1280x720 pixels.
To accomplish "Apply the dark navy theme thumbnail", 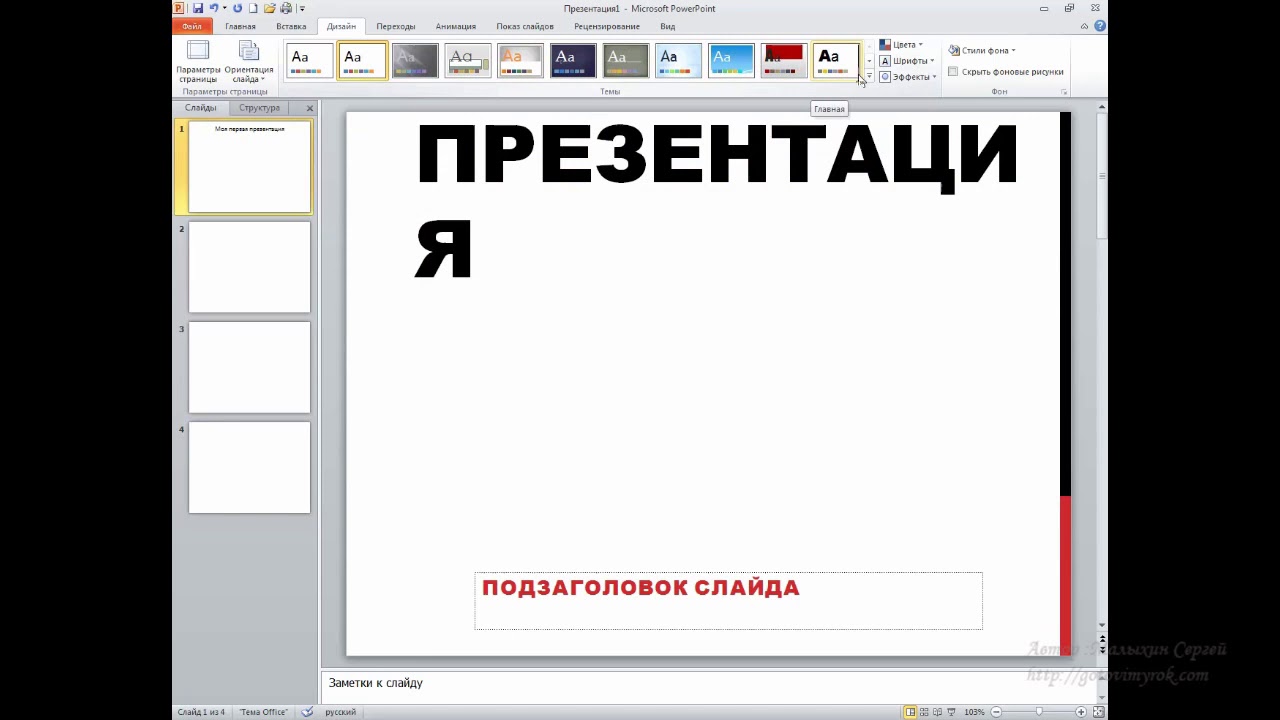I will (573, 60).
